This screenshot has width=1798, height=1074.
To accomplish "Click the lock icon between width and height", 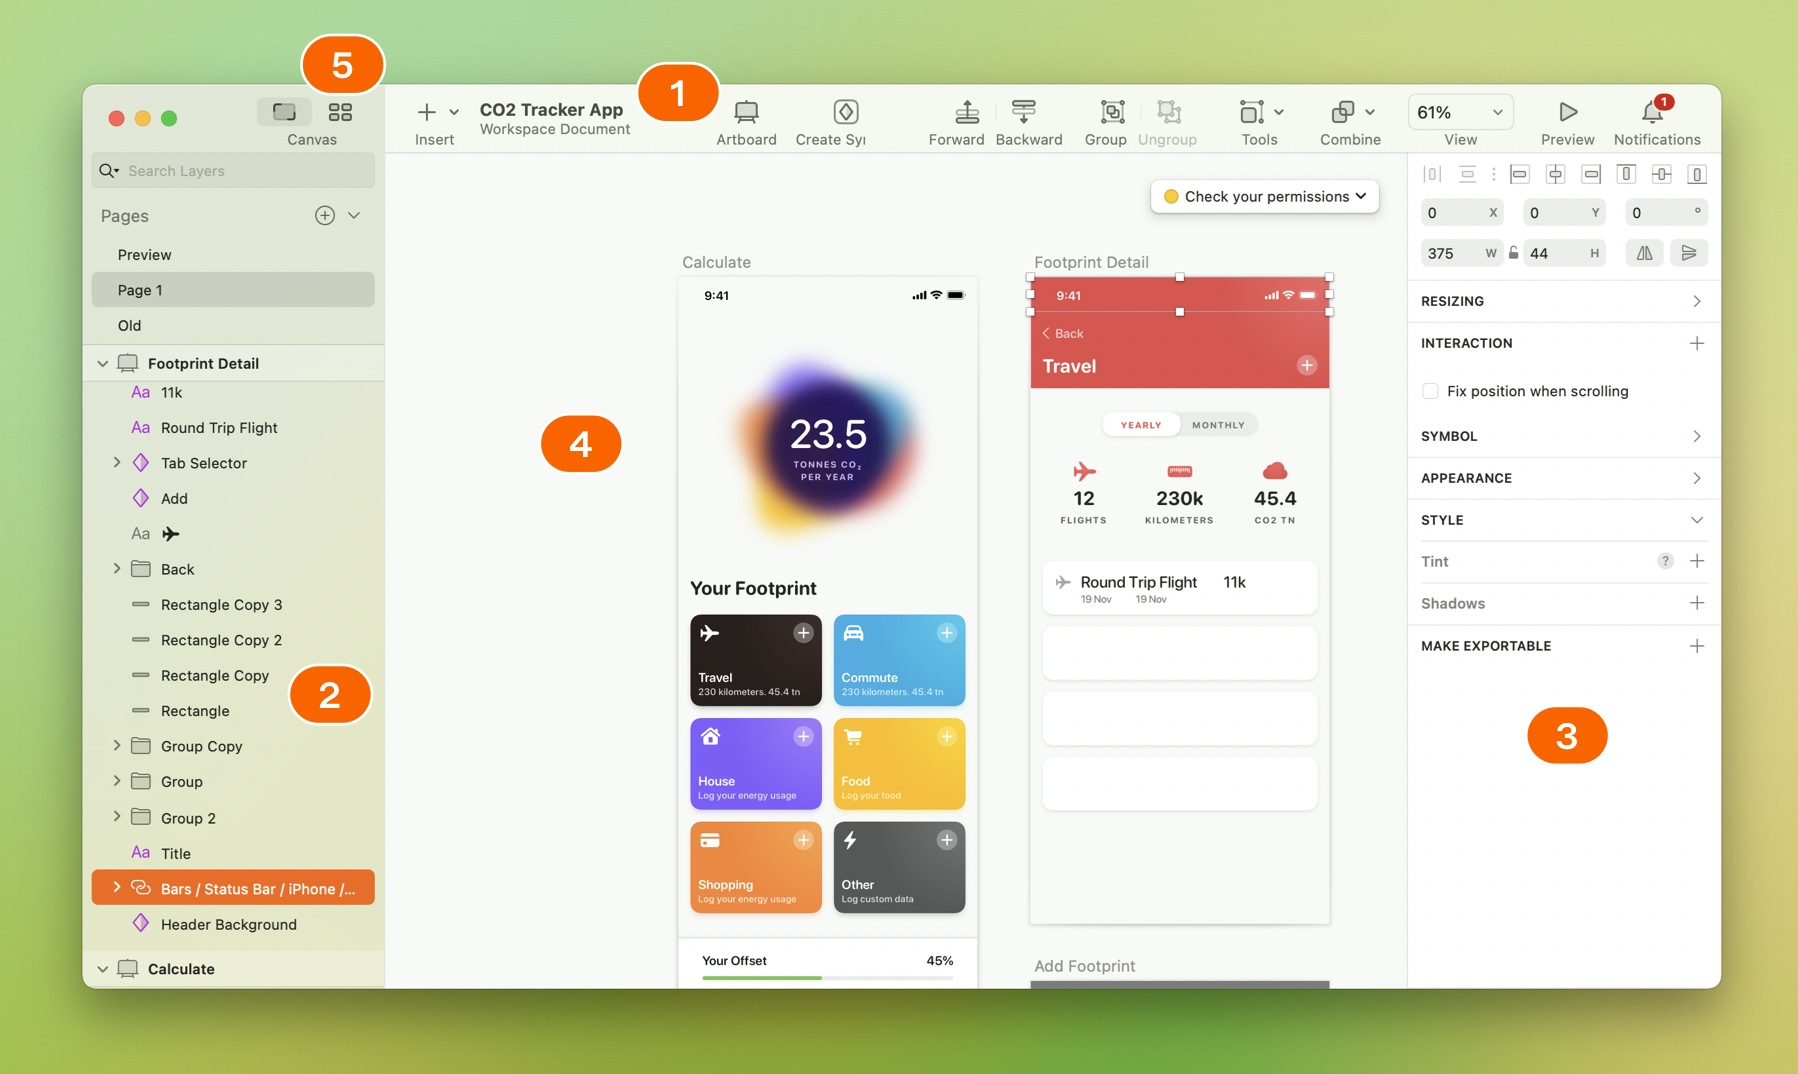I will [x=1515, y=253].
